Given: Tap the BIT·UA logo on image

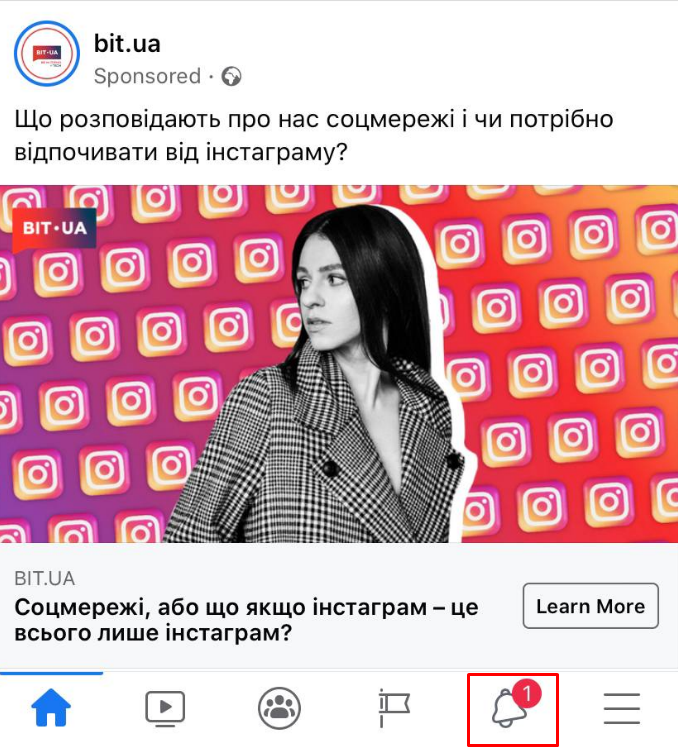Looking at the screenshot, I should click(54, 230).
